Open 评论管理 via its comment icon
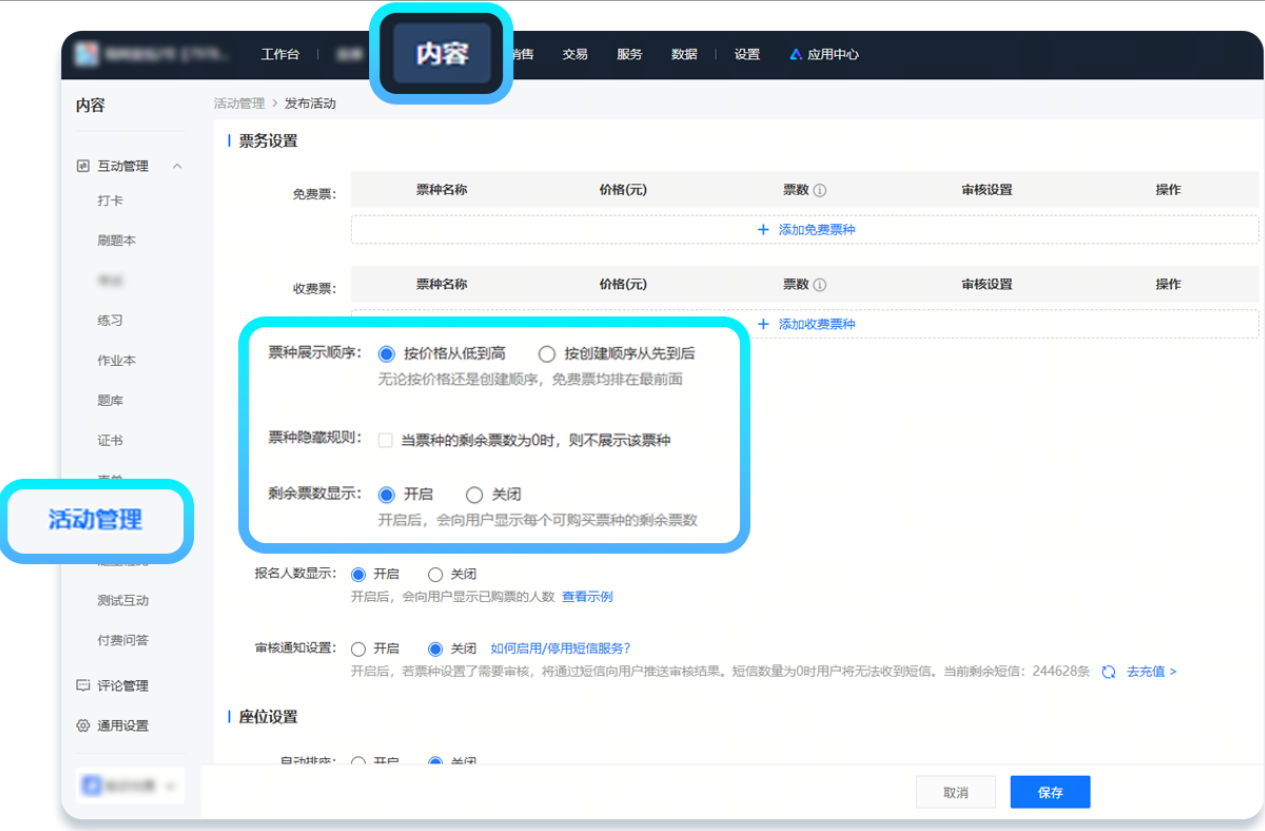This screenshot has width=1265, height=831. point(84,685)
